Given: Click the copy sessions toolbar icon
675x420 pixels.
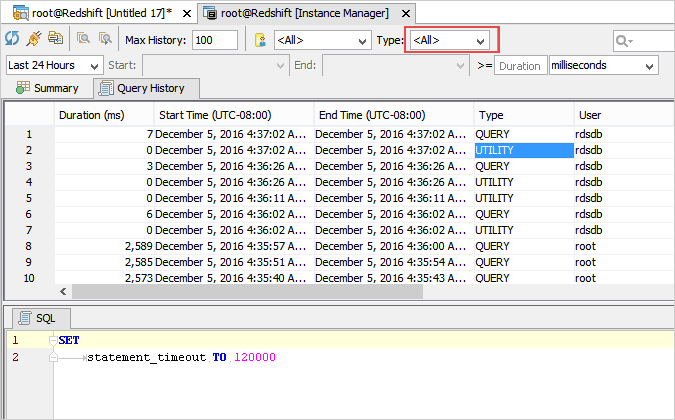Looking at the screenshot, I should 55,38.
